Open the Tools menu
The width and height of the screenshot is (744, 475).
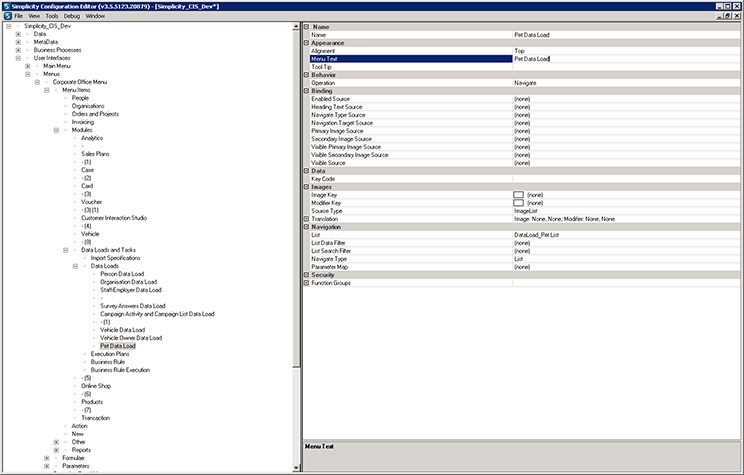click(x=52, y=16)
